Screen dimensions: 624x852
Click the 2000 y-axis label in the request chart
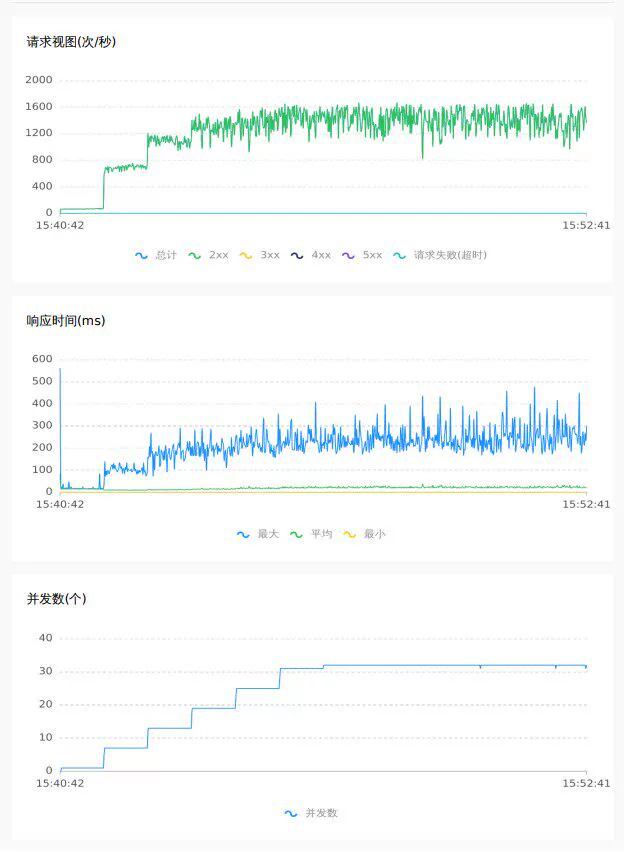[39, 80]
